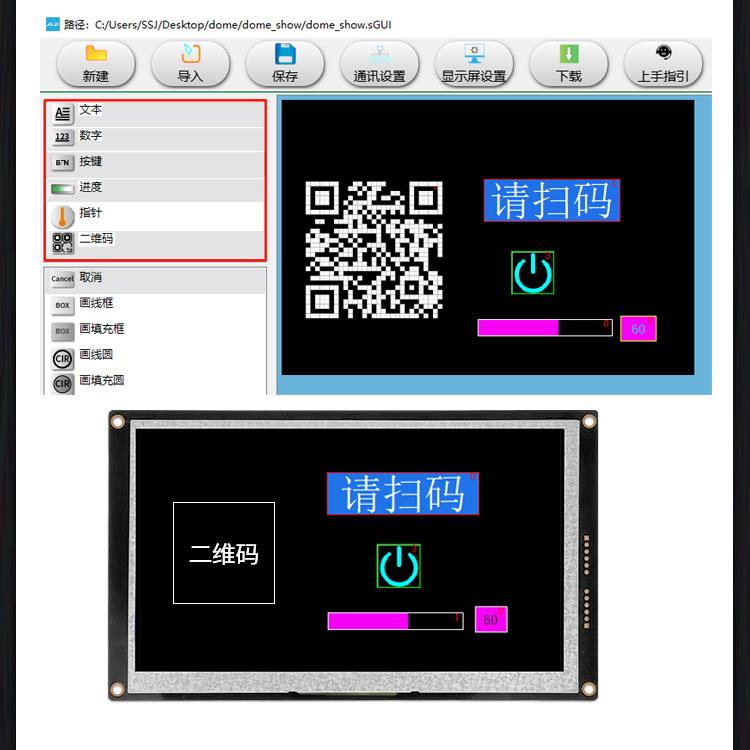Select the 文本 text widget icon
750x750 pixels.
(63, 114)
